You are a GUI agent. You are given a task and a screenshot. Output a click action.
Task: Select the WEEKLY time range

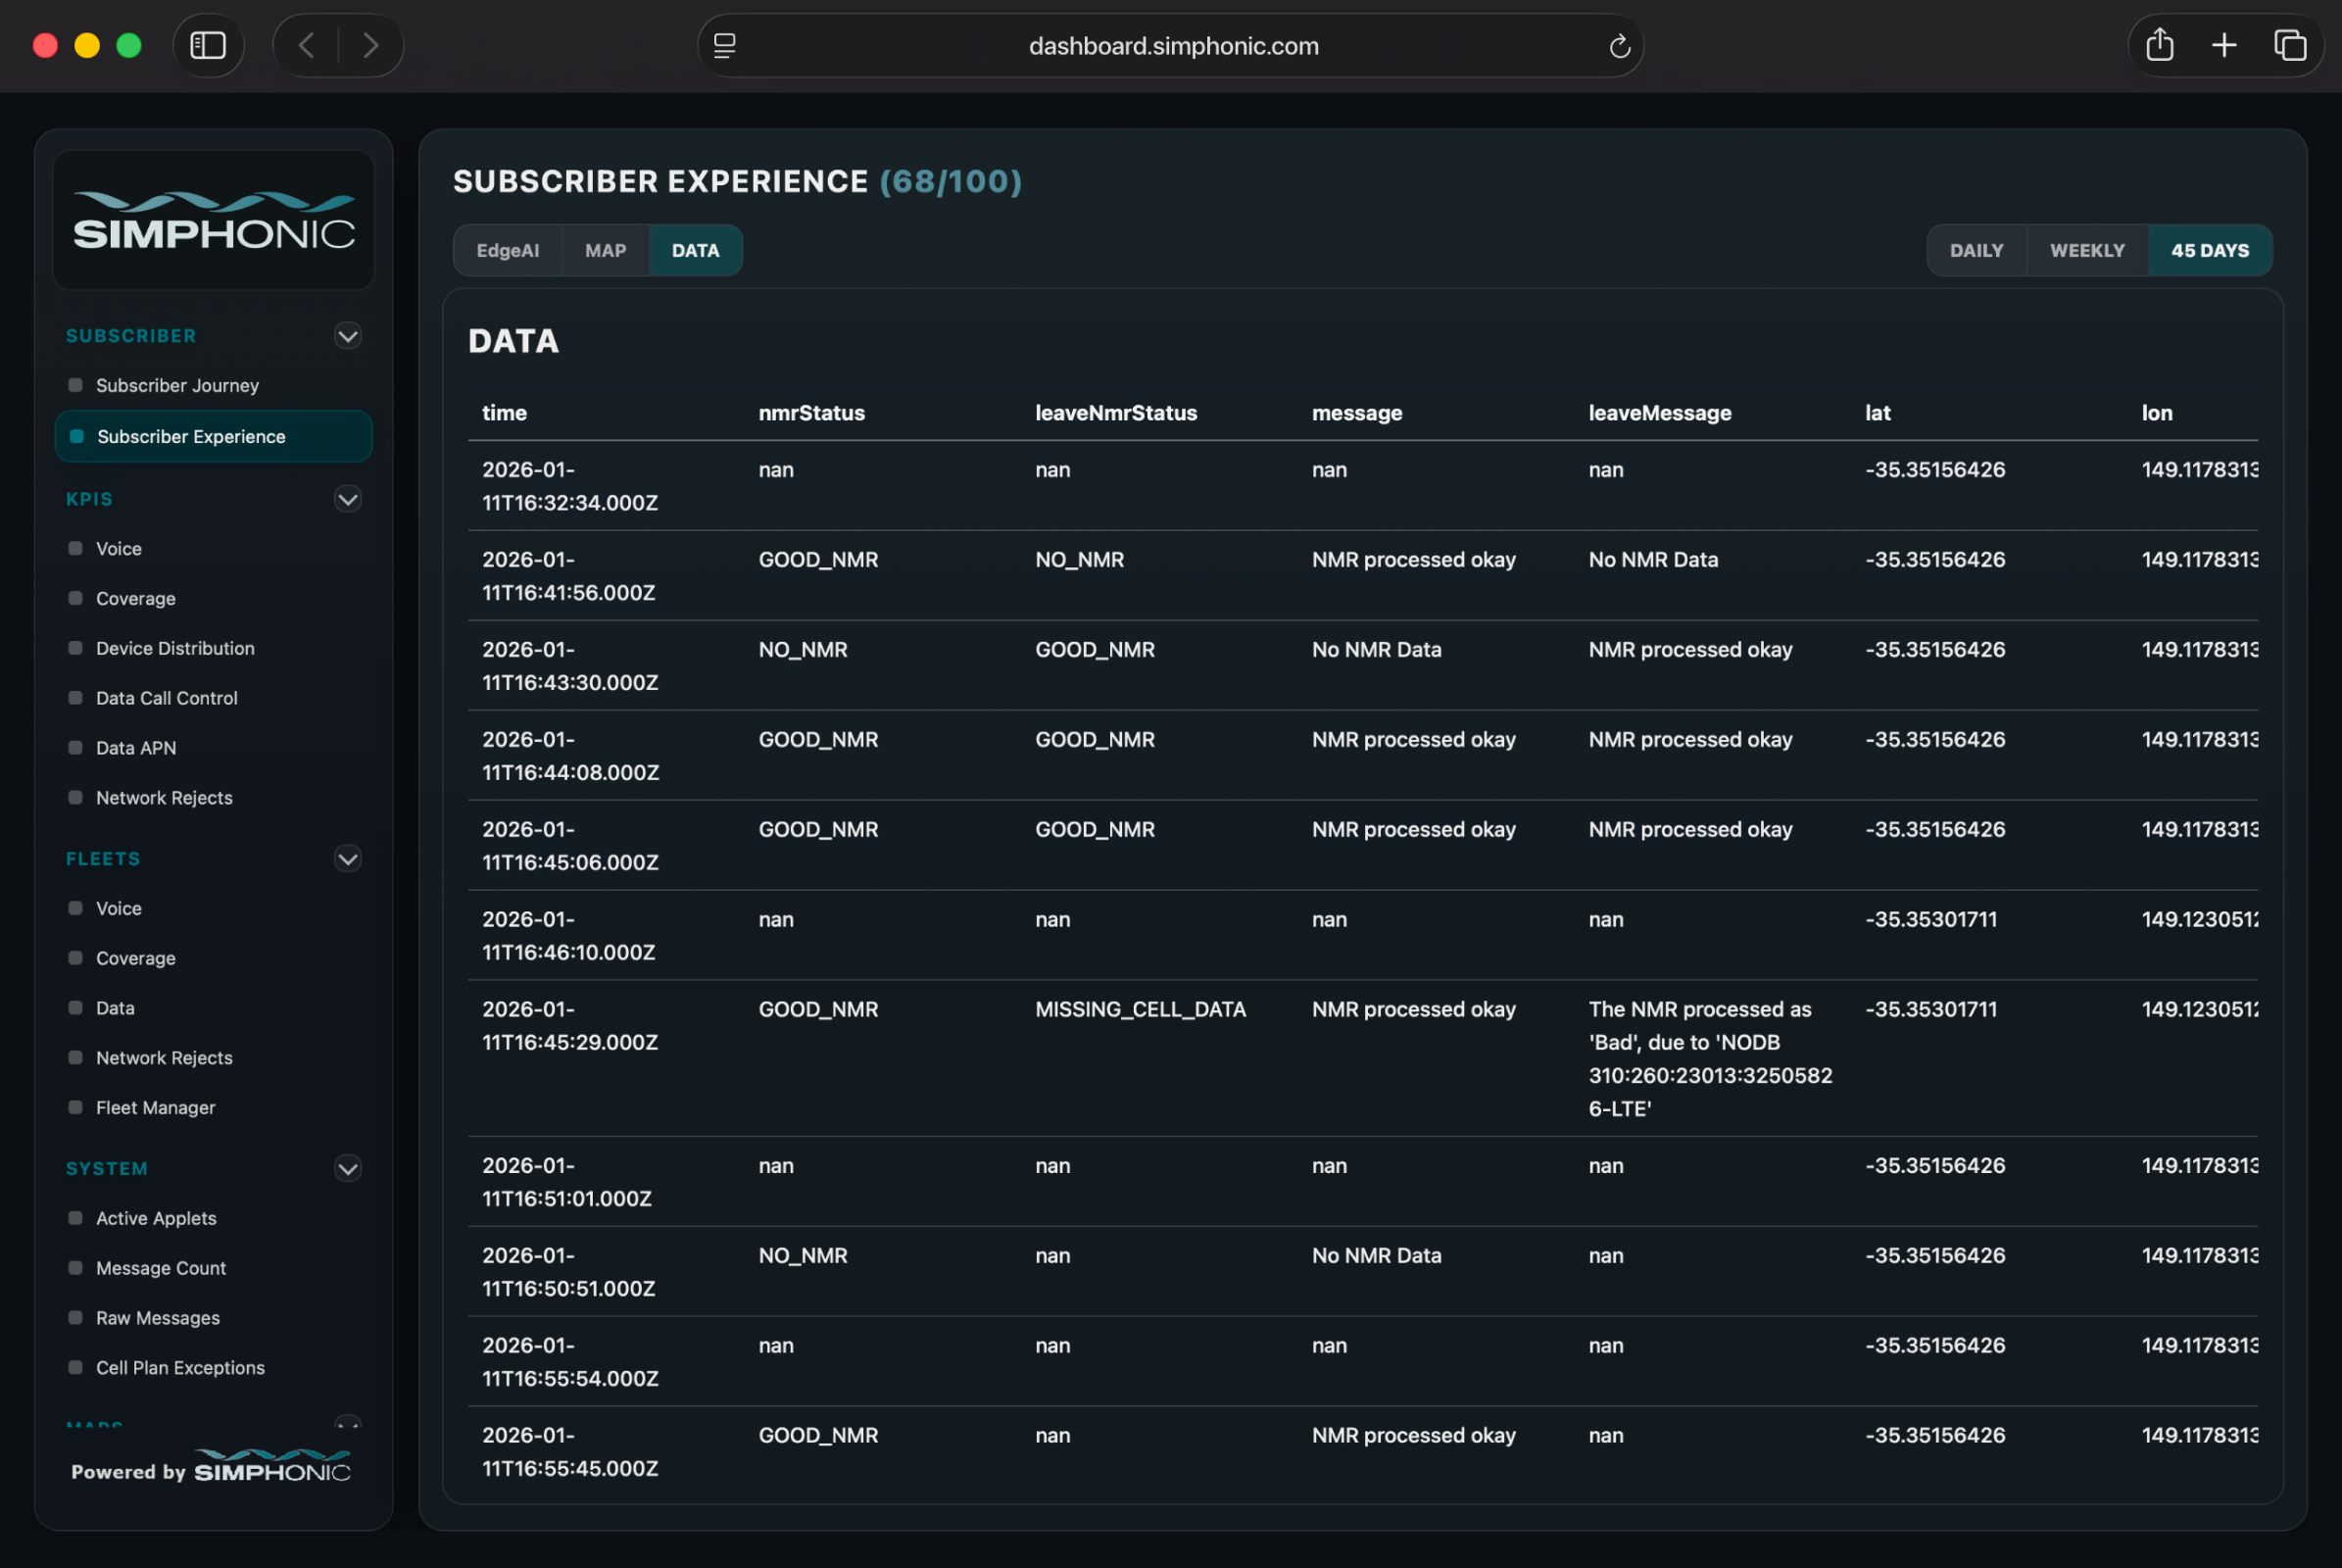2086,250
